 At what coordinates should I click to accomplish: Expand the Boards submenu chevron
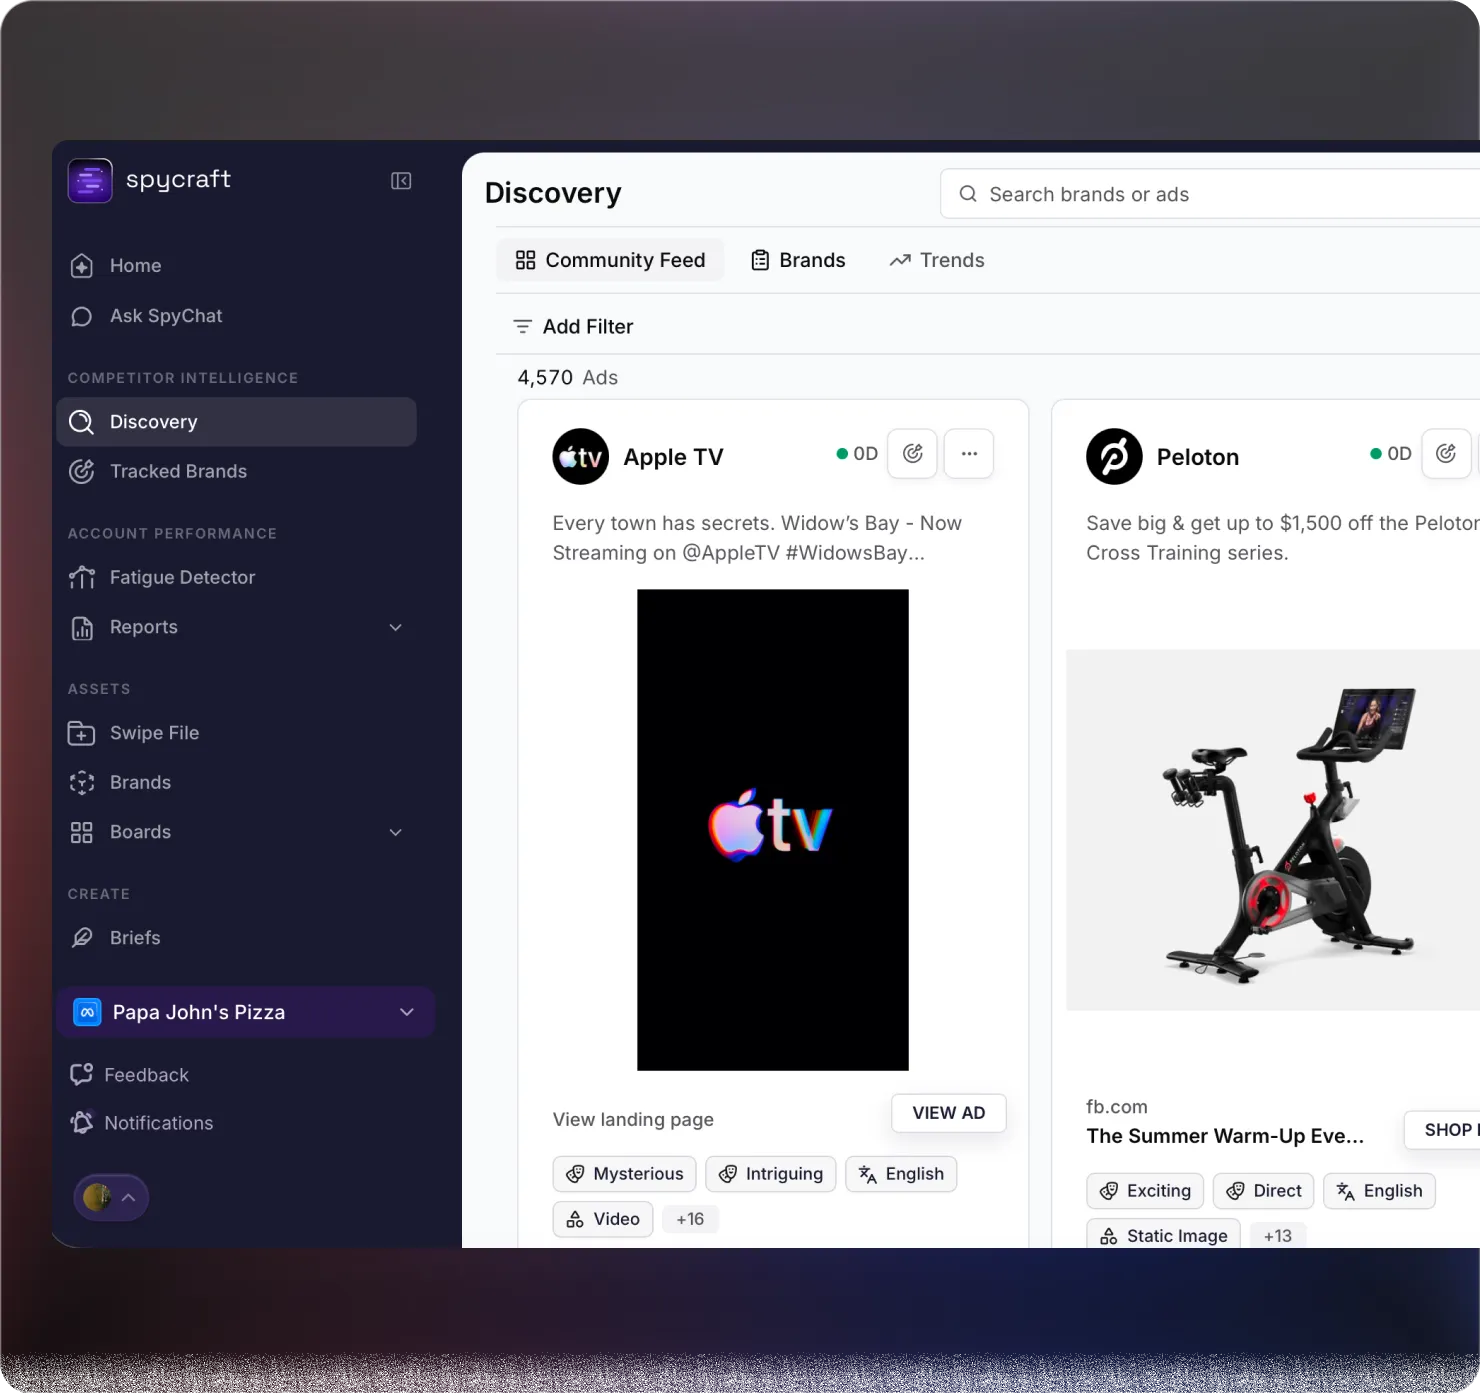tap(396, 833)
